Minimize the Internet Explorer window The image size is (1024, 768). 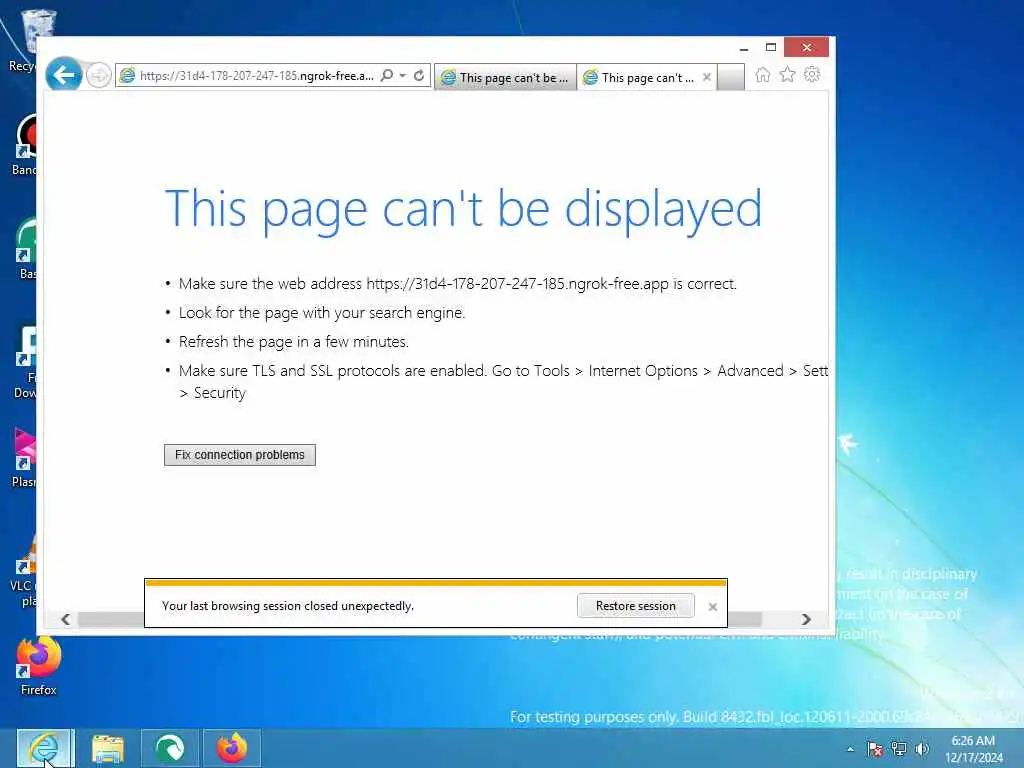[744, 48]
